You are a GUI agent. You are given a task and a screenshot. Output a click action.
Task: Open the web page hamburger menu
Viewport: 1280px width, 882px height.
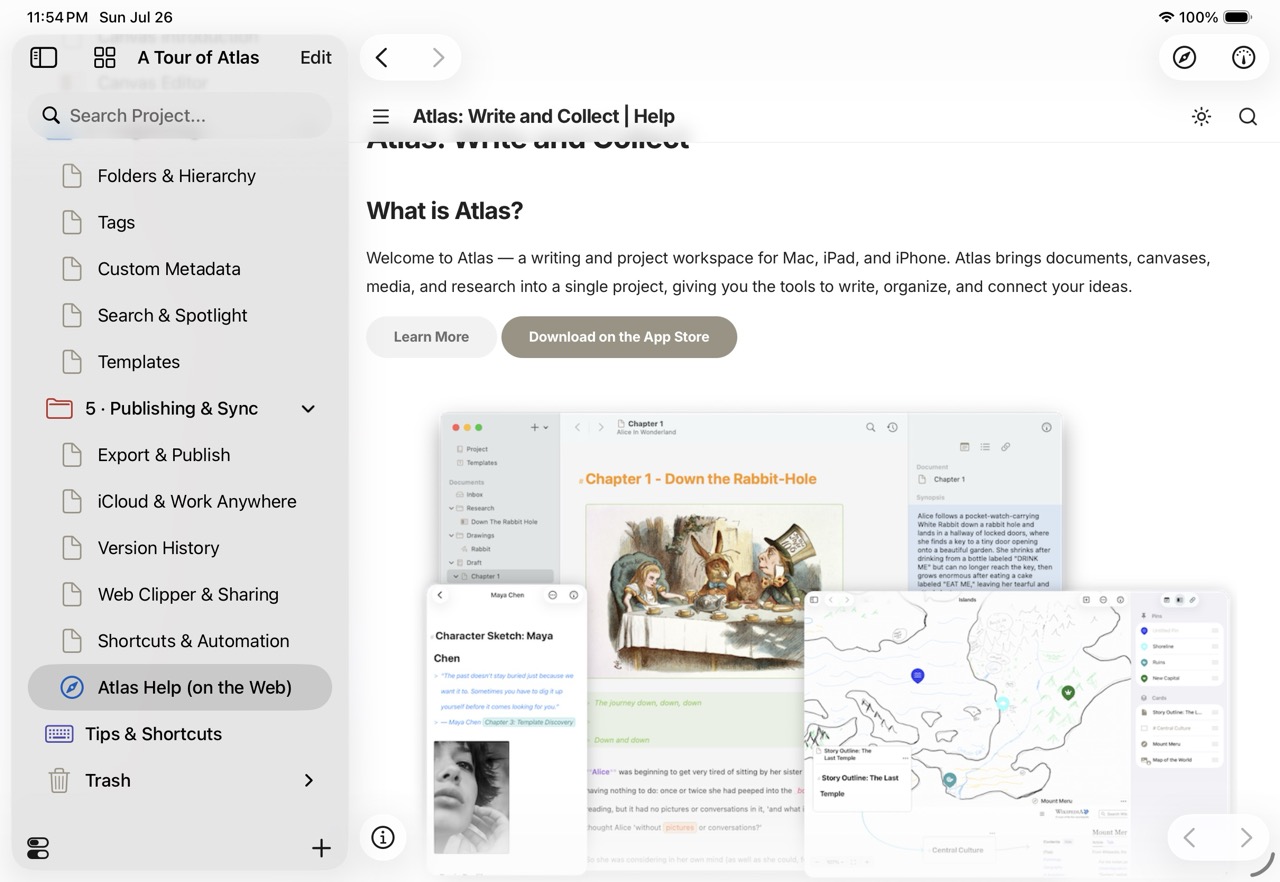click(381, 117)
